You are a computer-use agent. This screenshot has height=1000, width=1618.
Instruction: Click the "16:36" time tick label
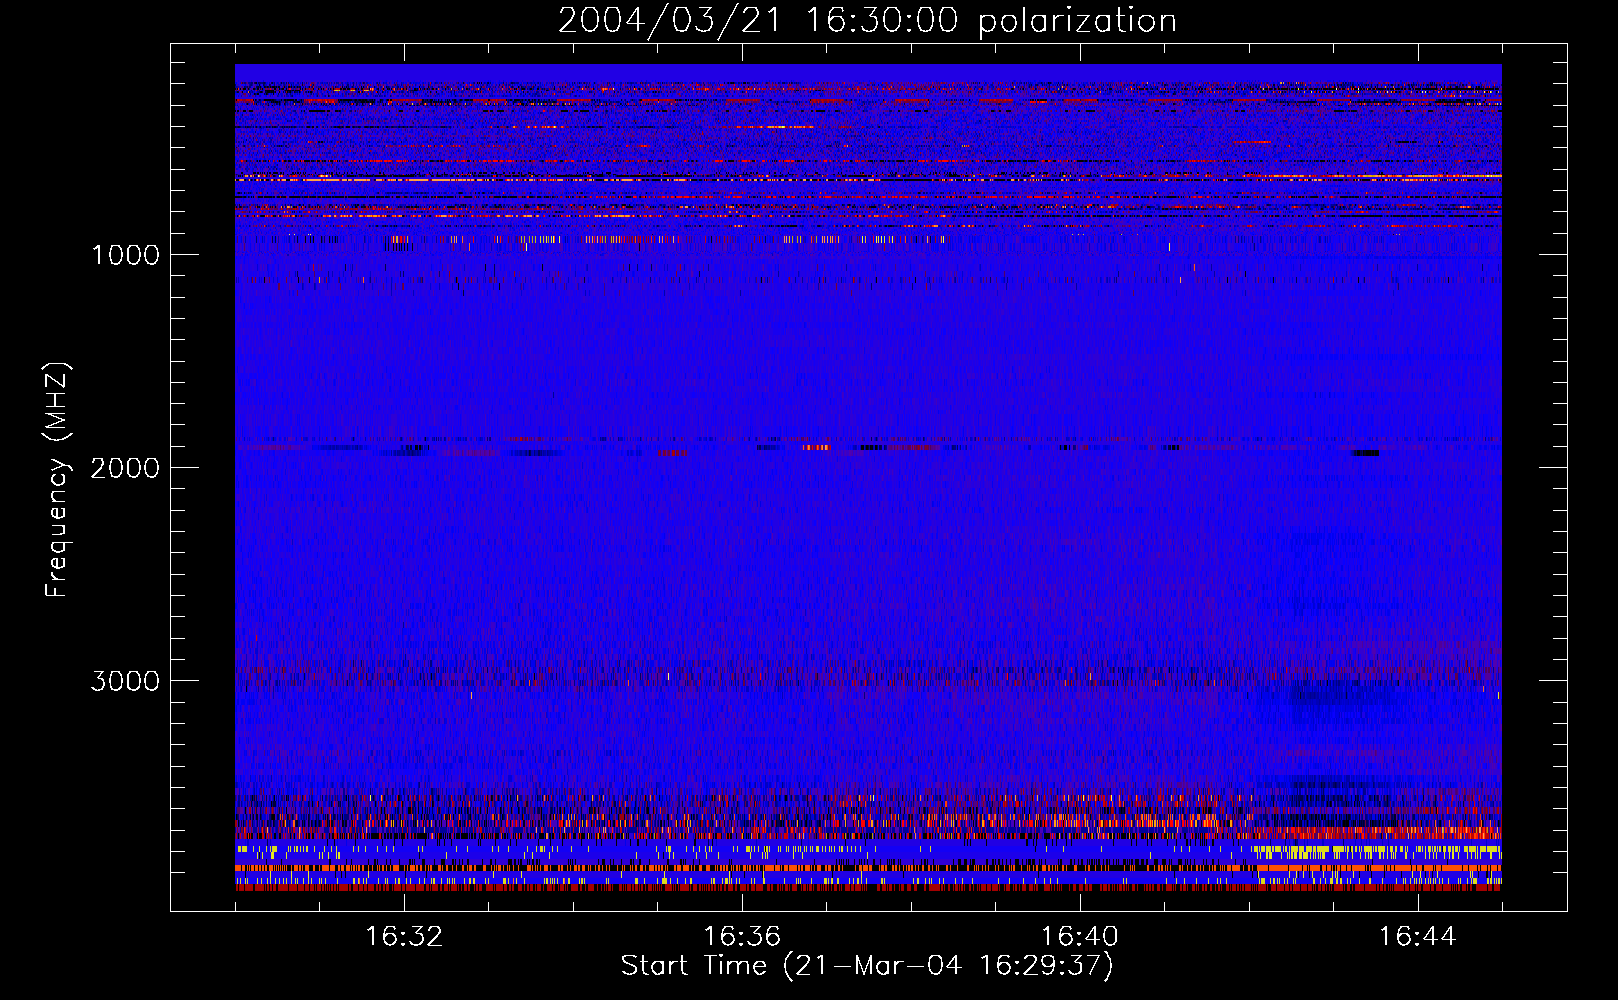point(742,937)
